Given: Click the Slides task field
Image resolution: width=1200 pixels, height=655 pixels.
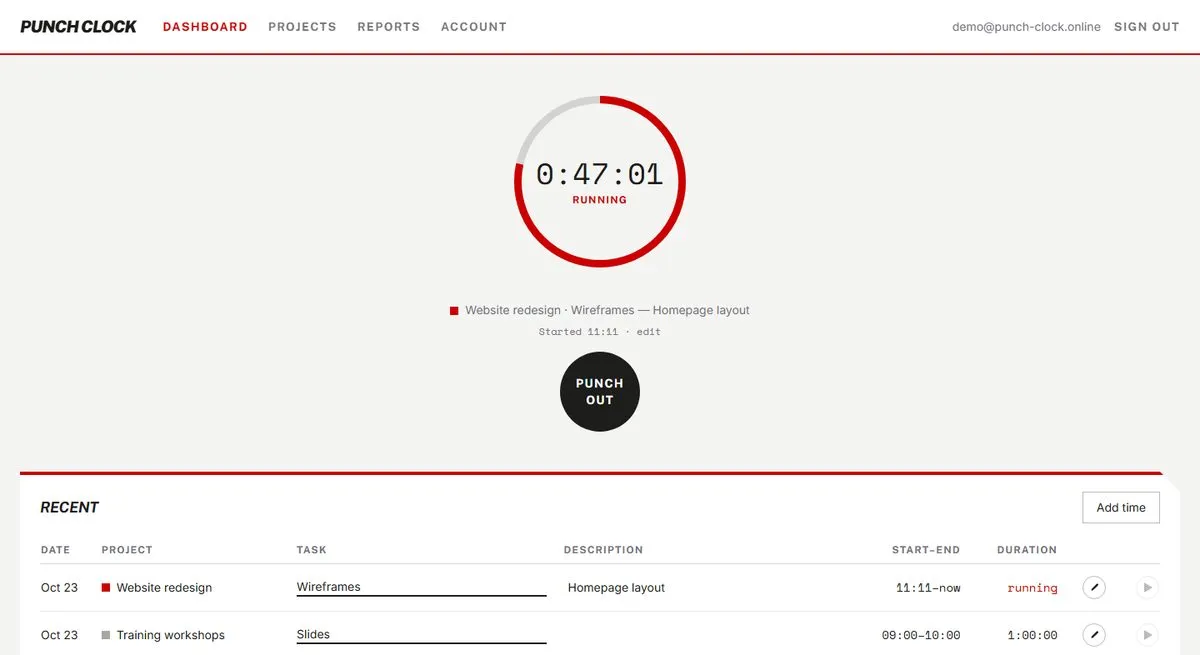Looking at the screenshot, I should pyautogui.click(x=421, y=634).
